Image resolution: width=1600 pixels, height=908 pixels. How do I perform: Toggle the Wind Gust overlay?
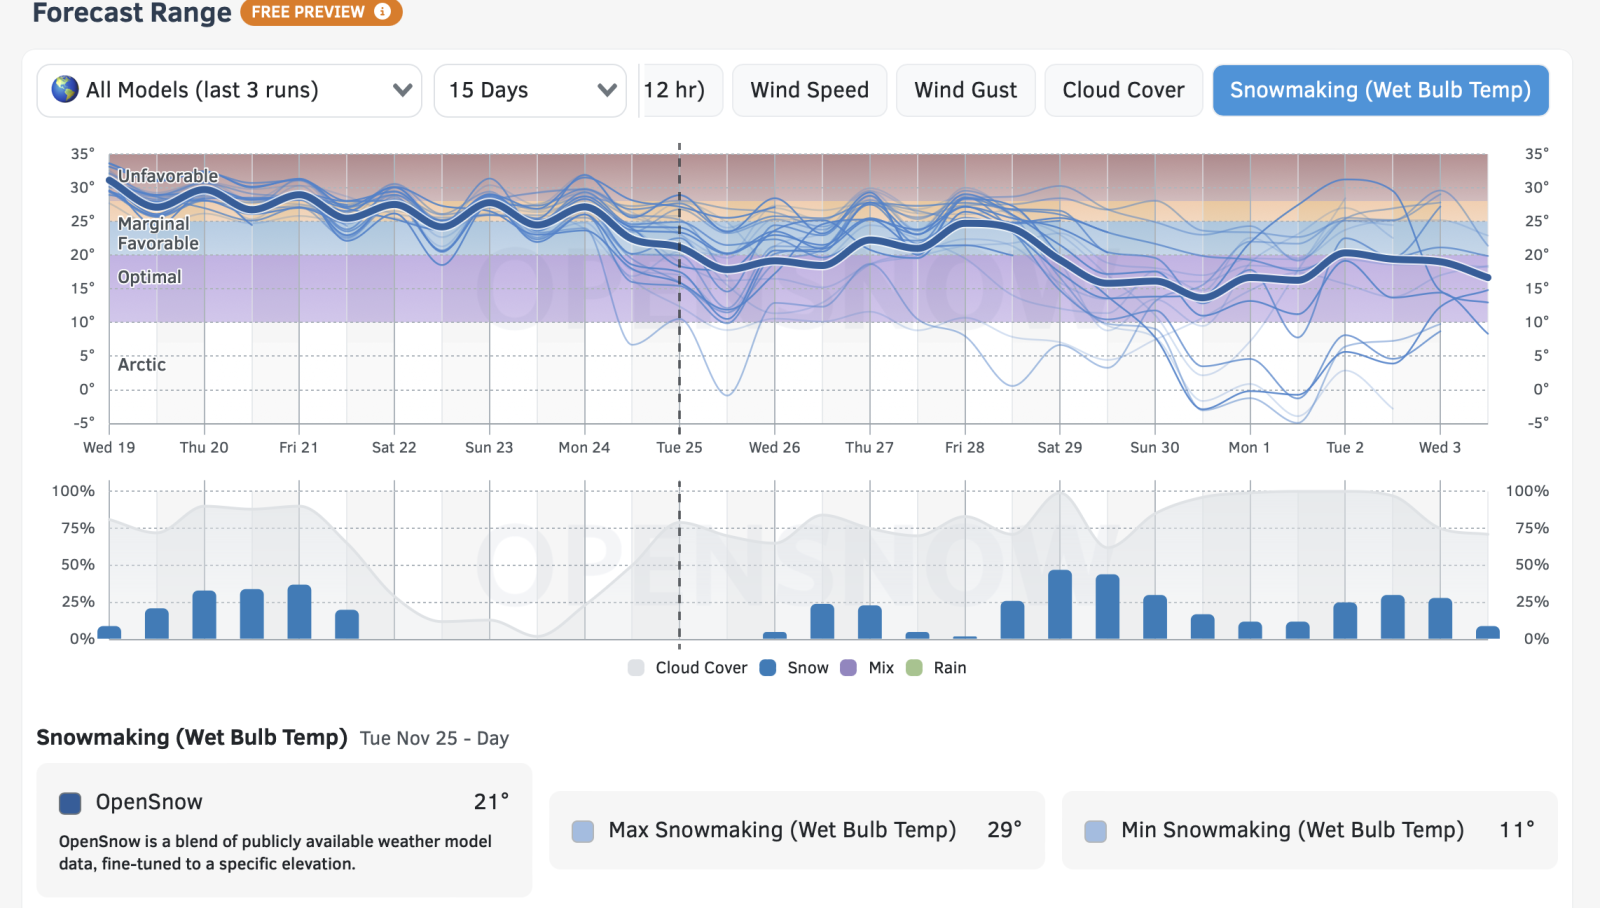coord(965,90)
